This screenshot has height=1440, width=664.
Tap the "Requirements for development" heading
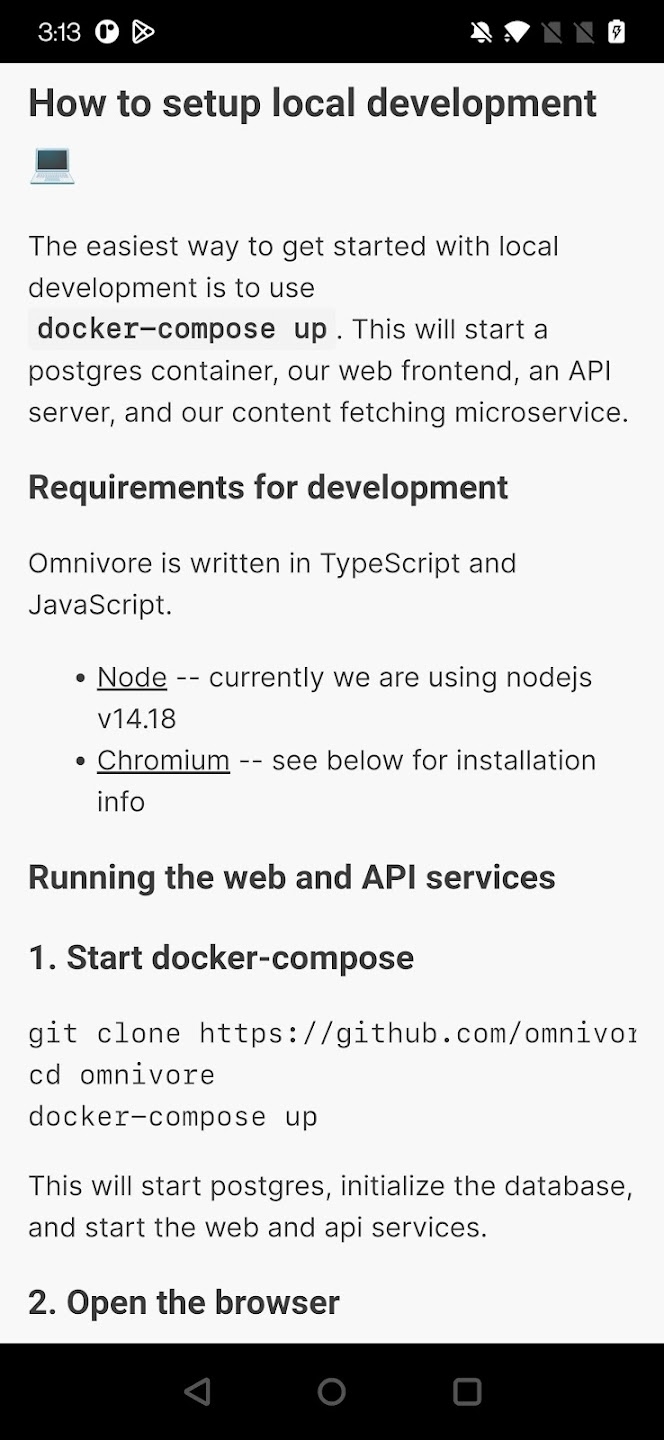pos(268,487)
